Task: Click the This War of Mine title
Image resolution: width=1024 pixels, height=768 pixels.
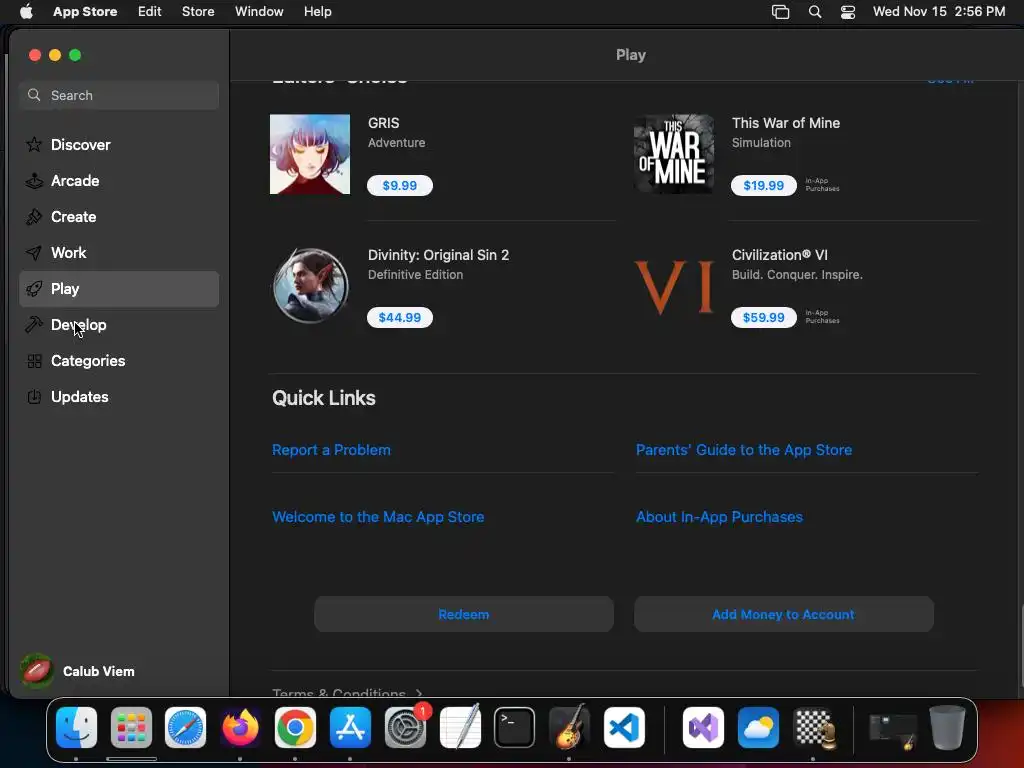Action: 786,123
